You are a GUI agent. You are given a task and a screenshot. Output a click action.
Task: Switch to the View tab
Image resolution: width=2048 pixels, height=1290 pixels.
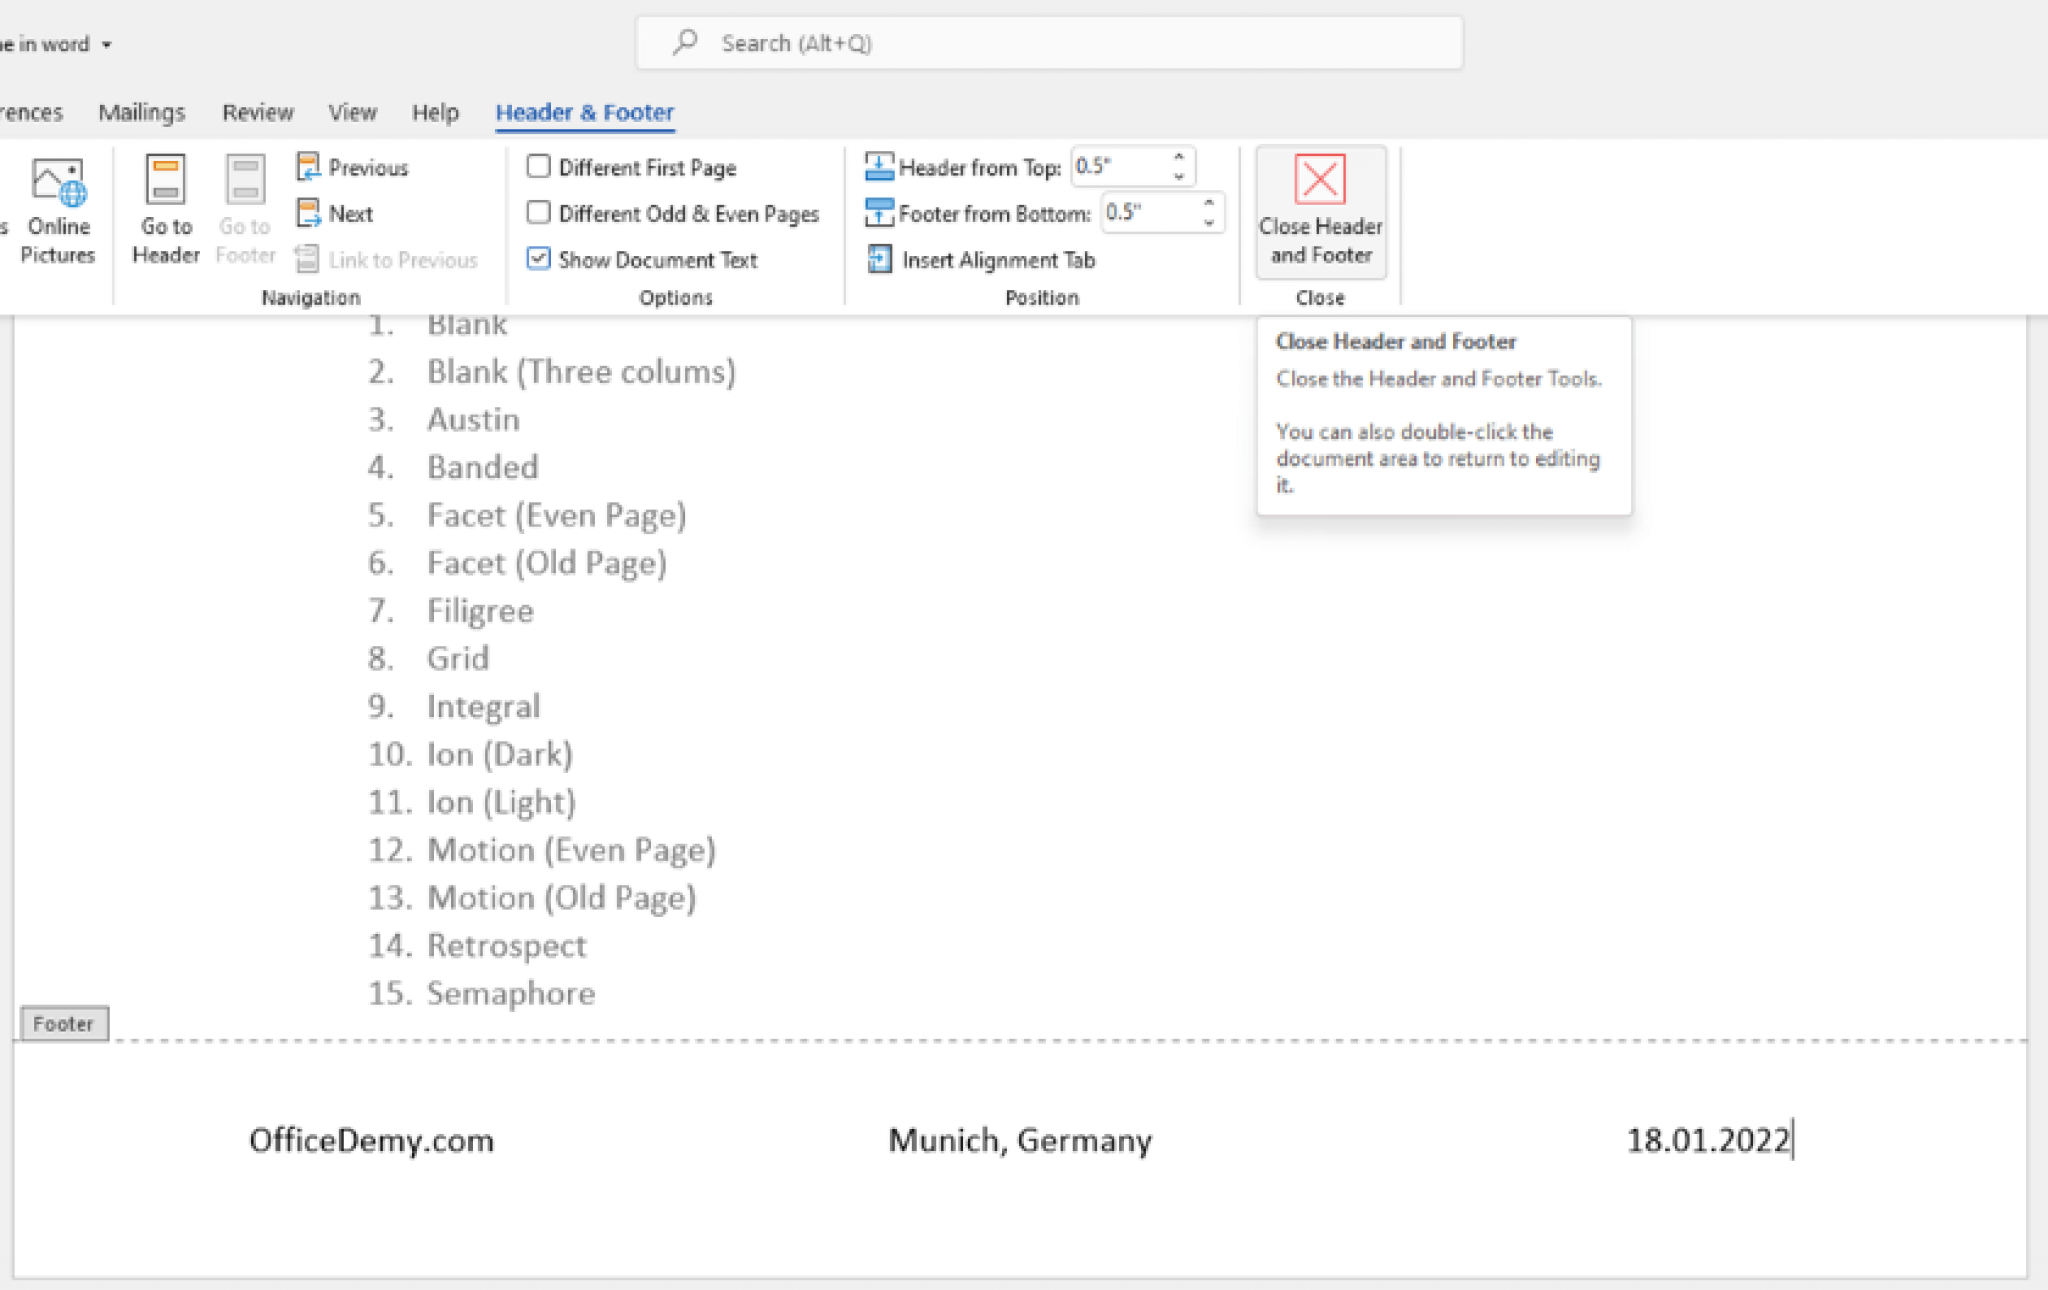click(353, 112)
